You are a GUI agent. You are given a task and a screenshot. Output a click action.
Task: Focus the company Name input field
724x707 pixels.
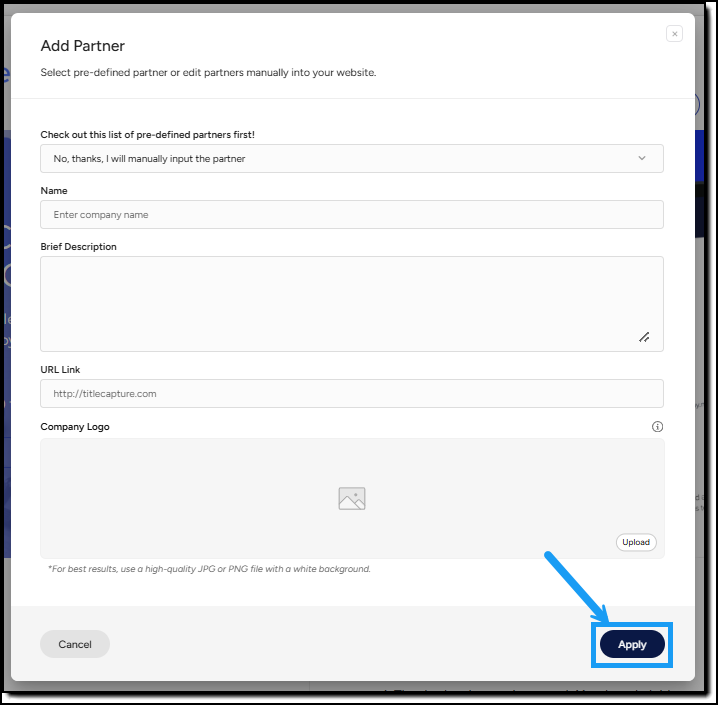[x=352, y=214]
